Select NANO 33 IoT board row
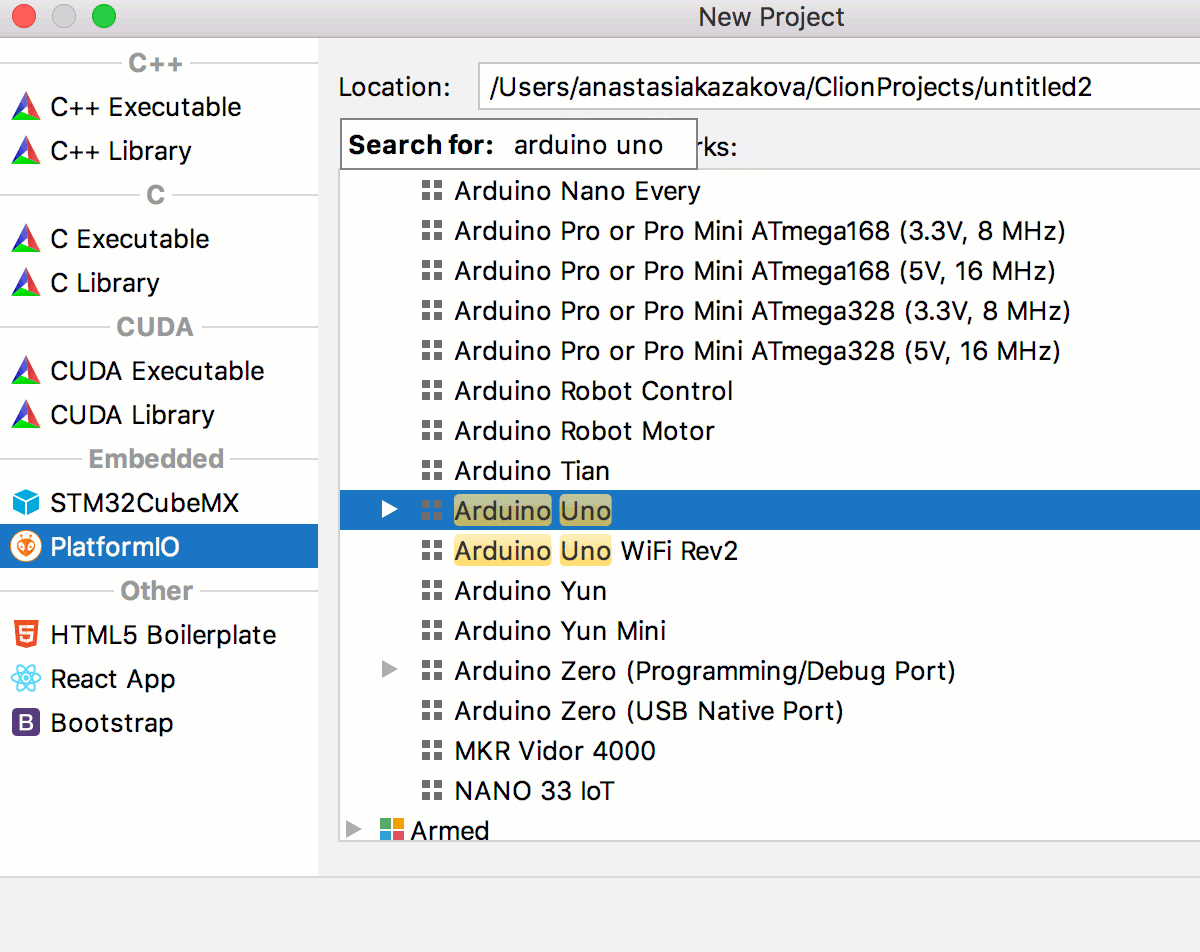1200x952 pixels. pos(770,791)
